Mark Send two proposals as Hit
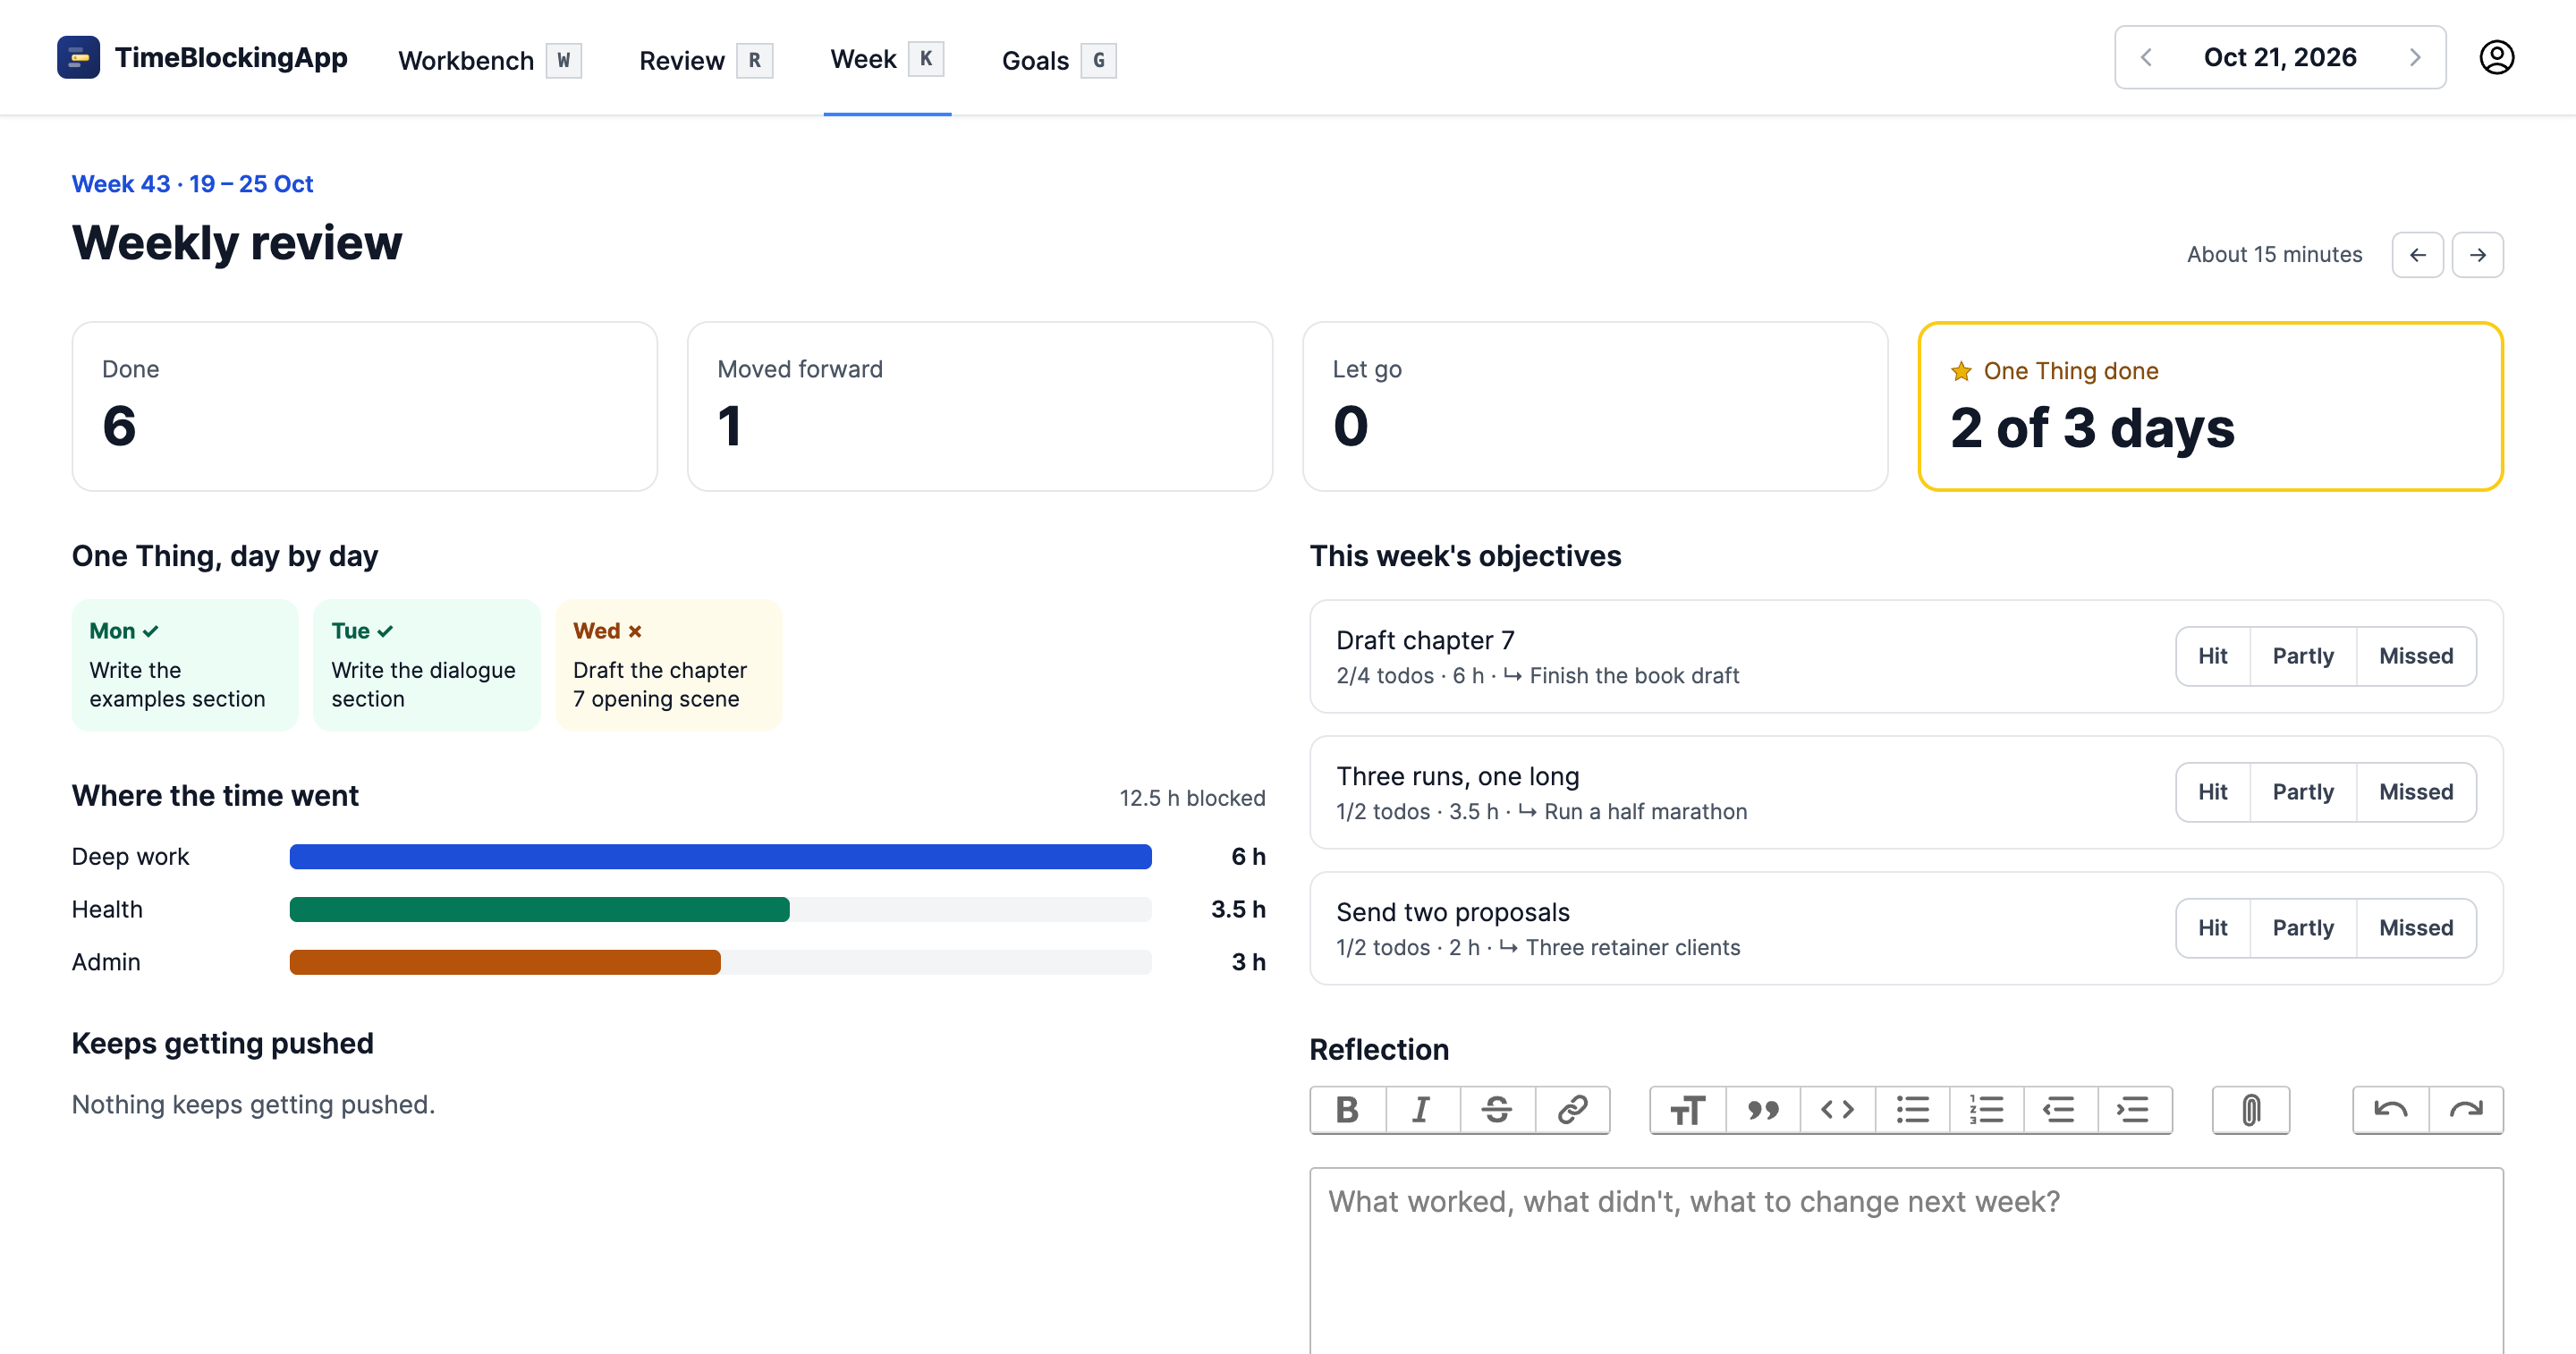The image size is (2576, 1354). point(2212,928)
